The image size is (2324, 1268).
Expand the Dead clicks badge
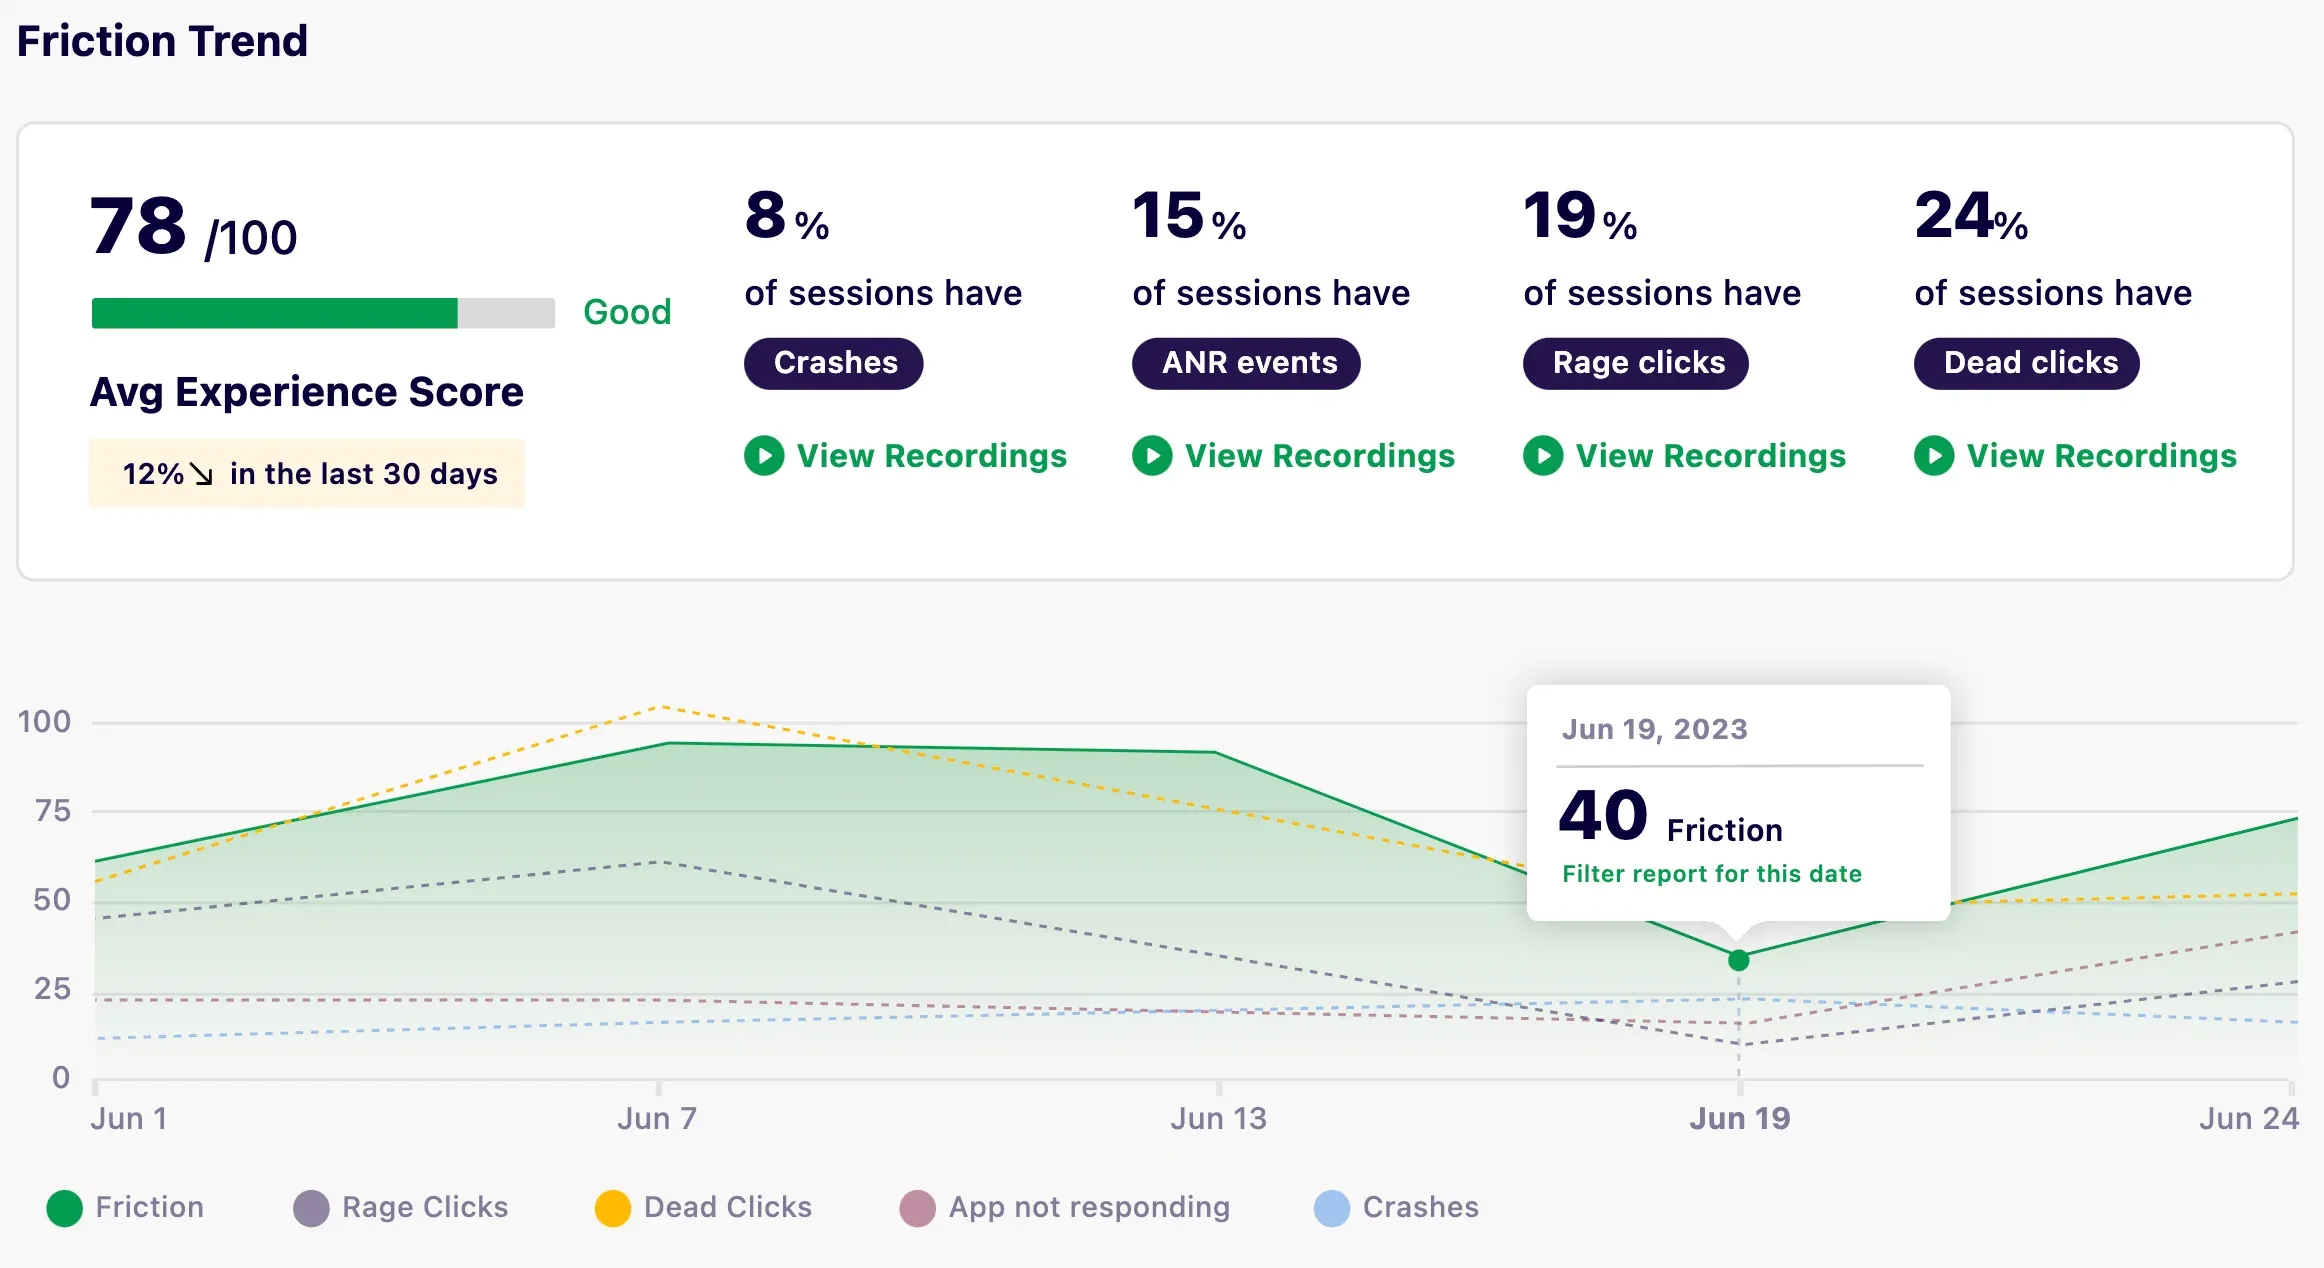click(2026, 363)
